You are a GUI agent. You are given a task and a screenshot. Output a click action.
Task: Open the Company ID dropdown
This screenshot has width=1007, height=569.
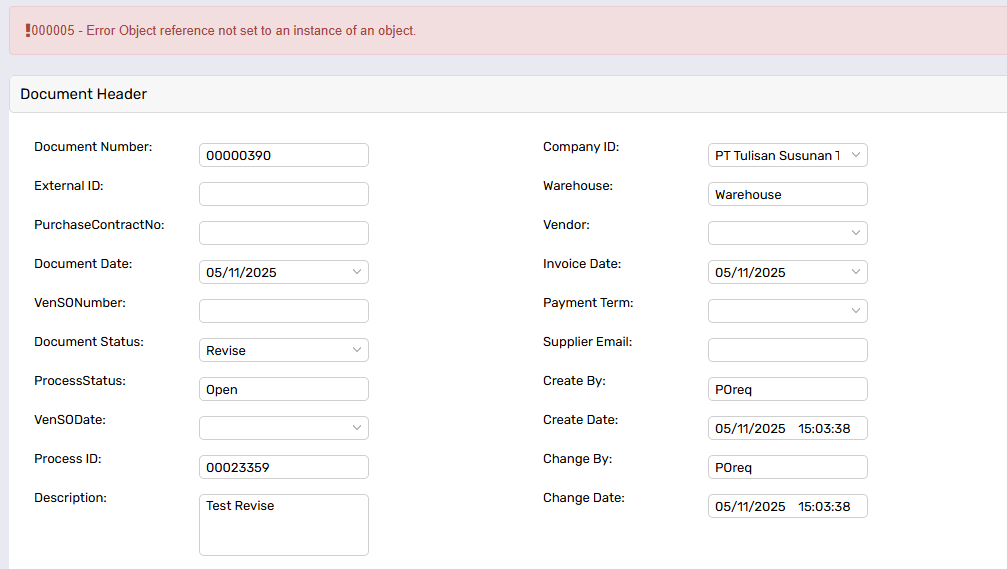(787, 155)
